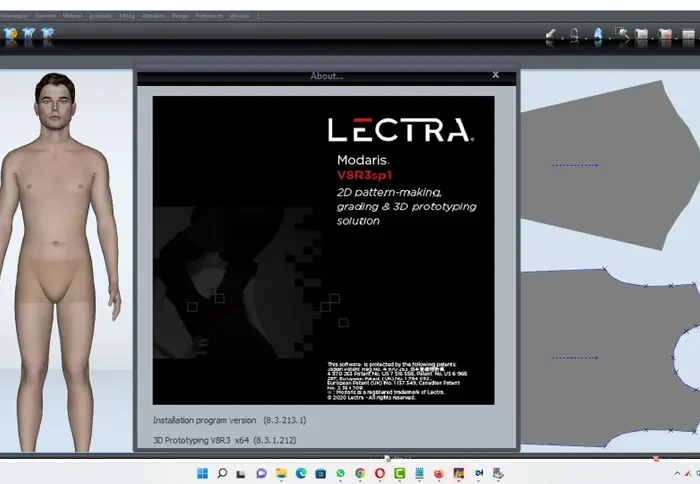Click the garment icon with yellow badge
Viewport: 700px width, 484px height.
10,35
